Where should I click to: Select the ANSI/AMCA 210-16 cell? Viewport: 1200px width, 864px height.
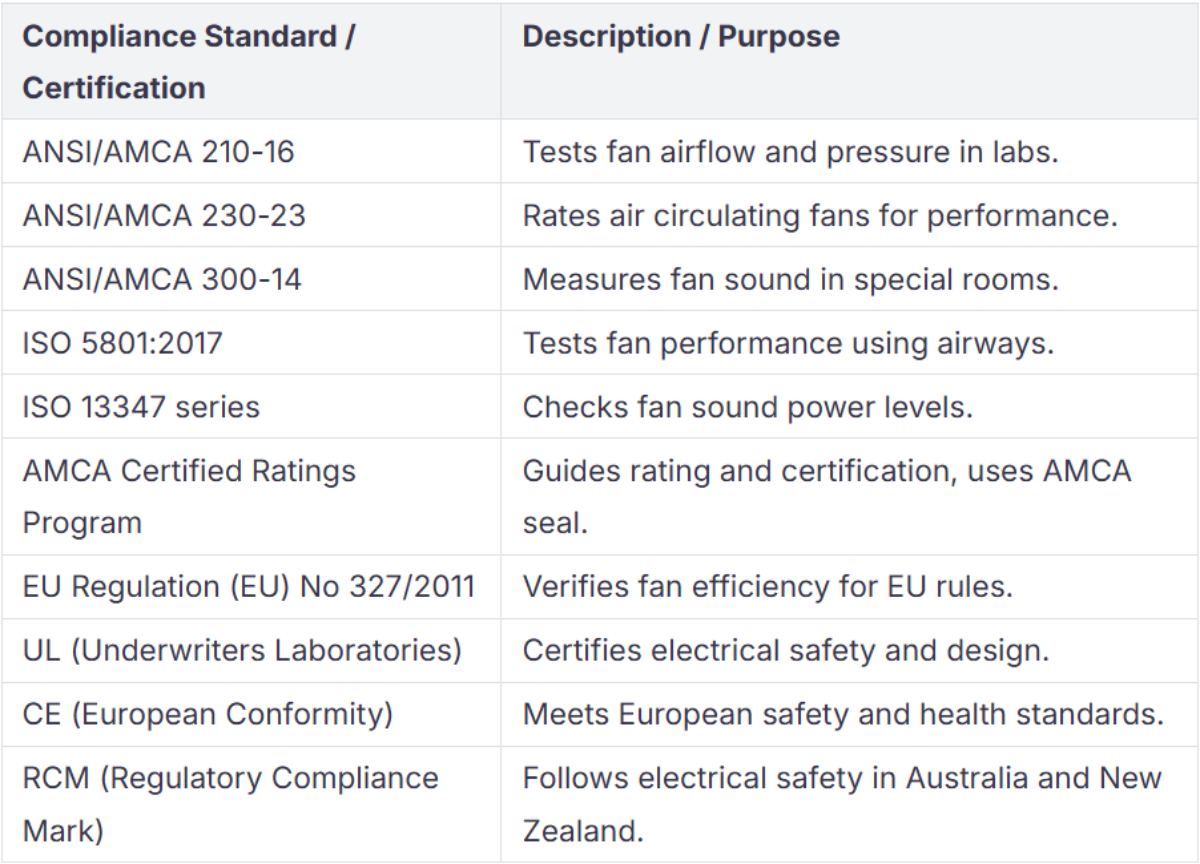coord(159,152)
